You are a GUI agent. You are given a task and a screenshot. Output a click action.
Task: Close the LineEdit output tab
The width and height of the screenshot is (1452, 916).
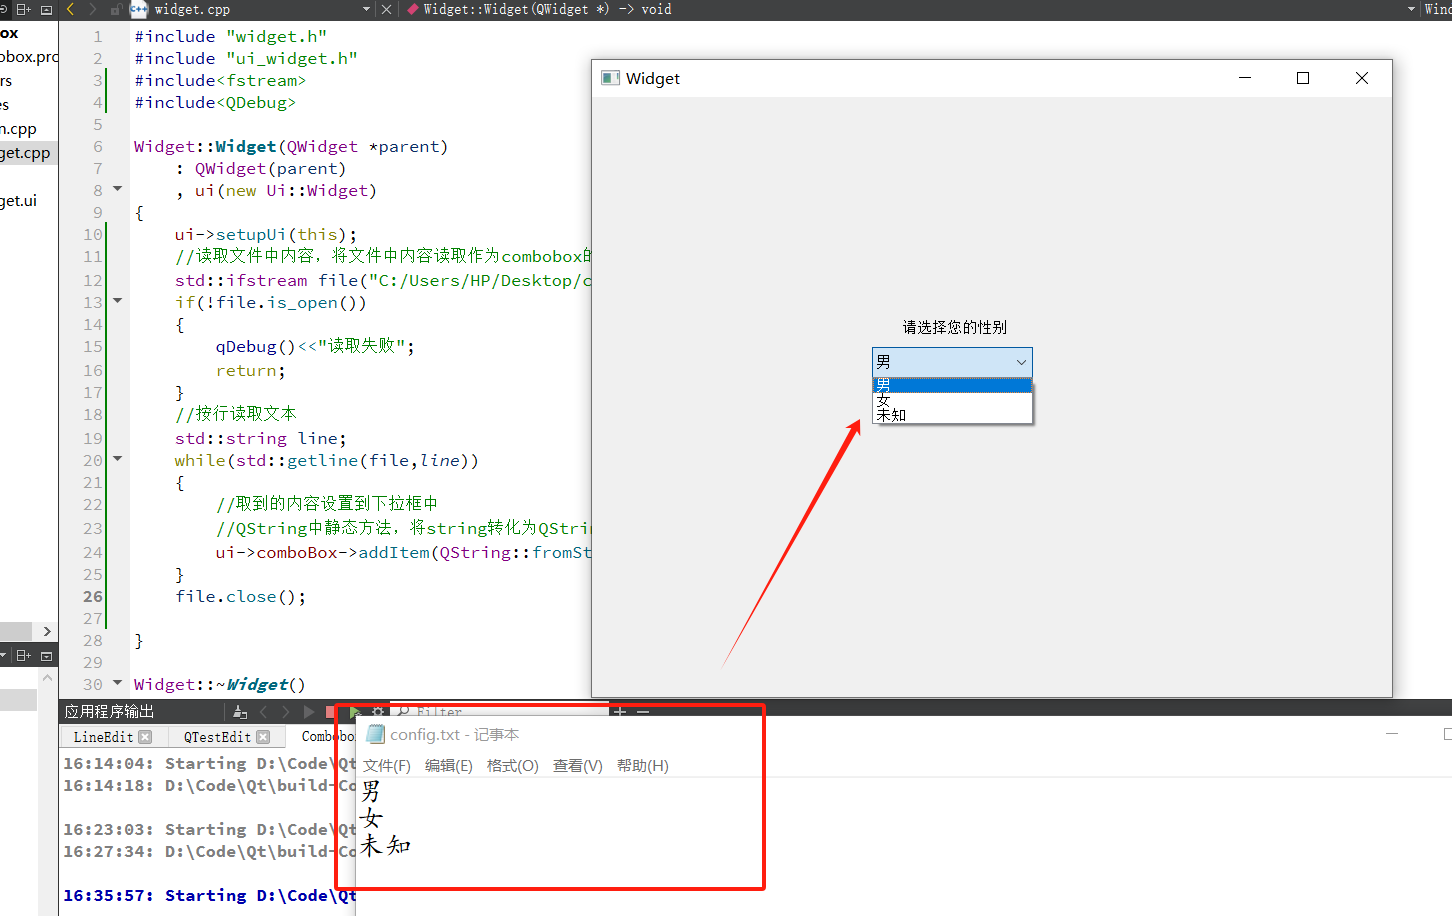coord(145,737)
